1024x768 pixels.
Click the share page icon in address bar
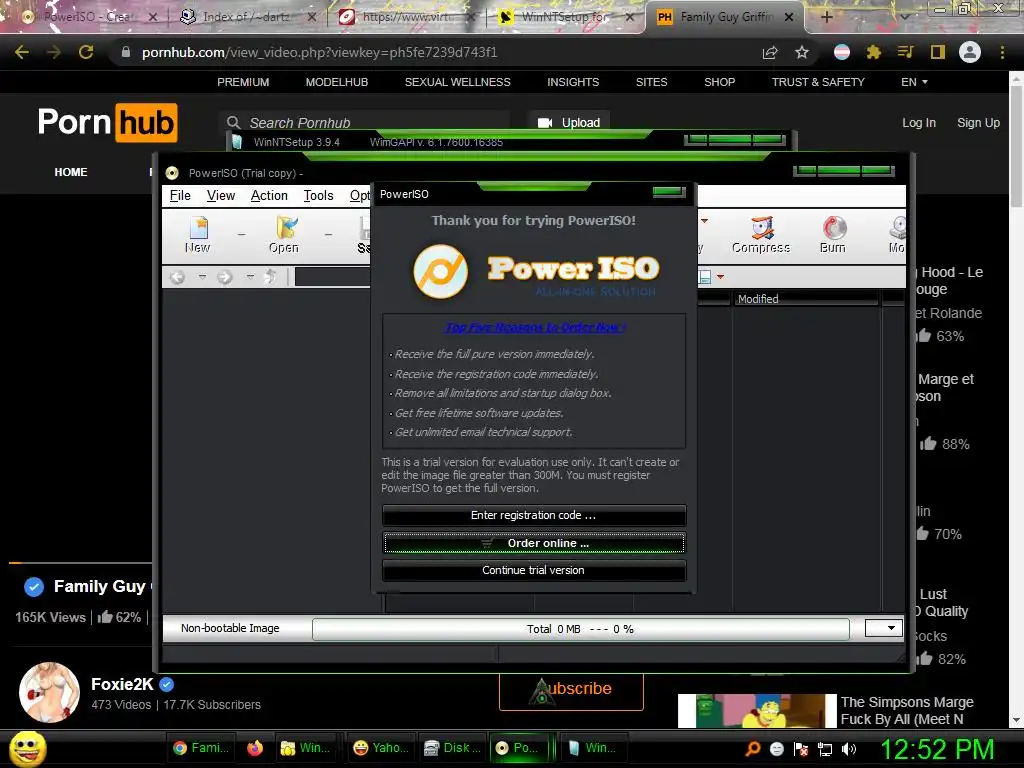point(770,52)
